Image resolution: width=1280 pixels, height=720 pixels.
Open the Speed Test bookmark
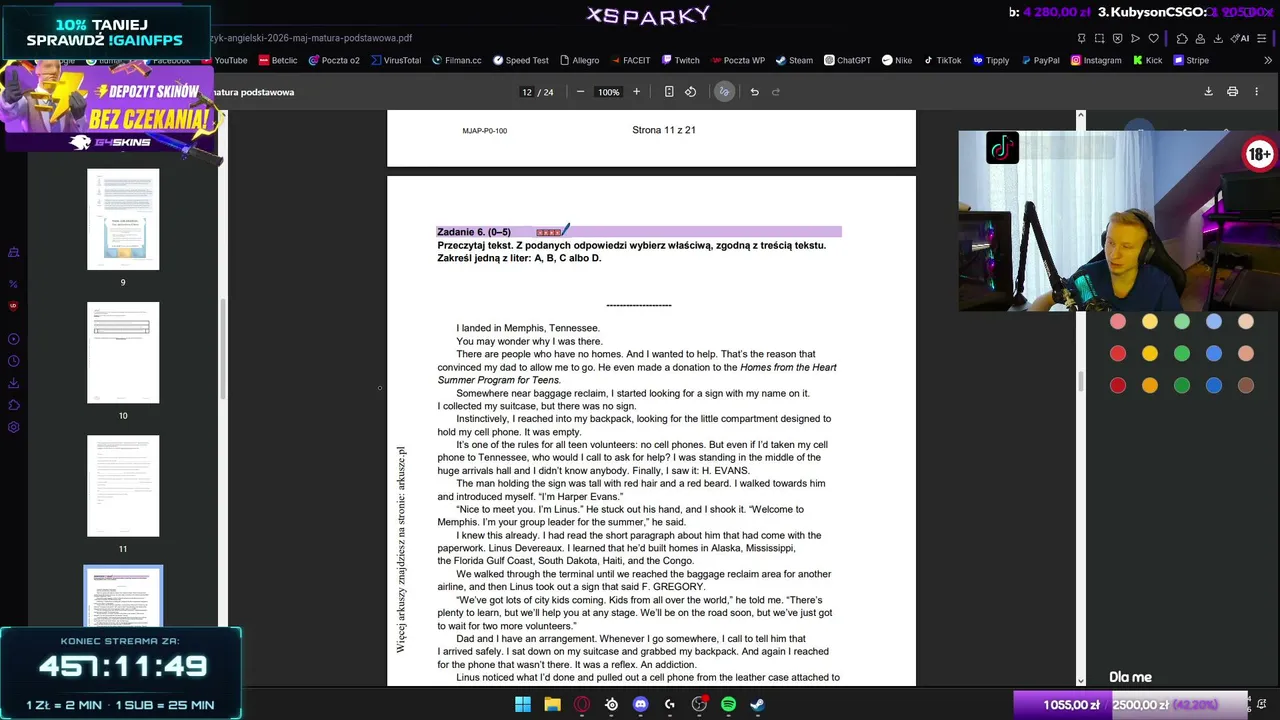pos(521,60)
